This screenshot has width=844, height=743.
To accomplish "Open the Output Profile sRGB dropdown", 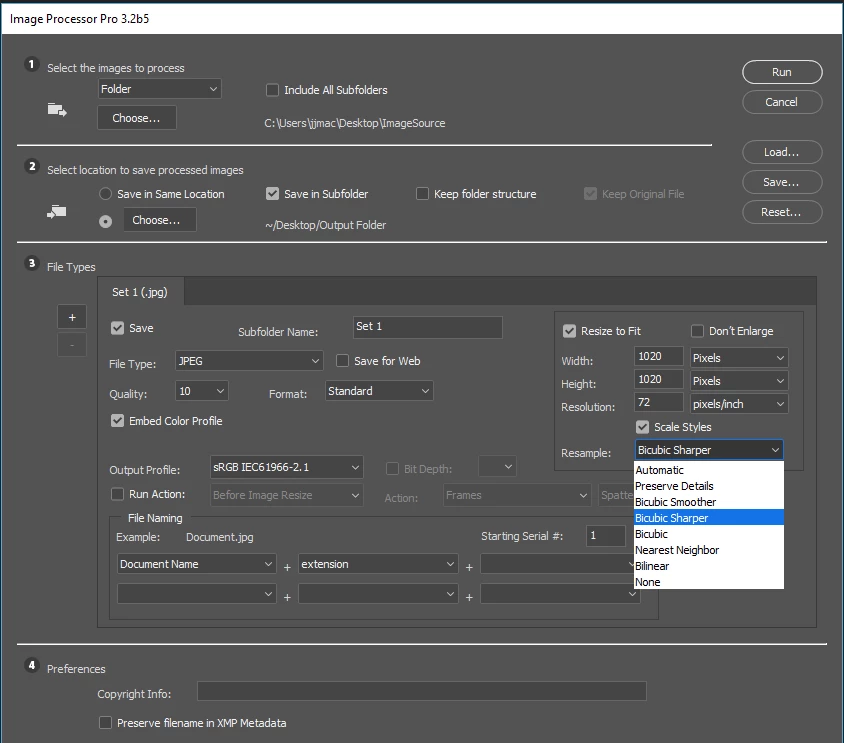I will click(286, 467).
